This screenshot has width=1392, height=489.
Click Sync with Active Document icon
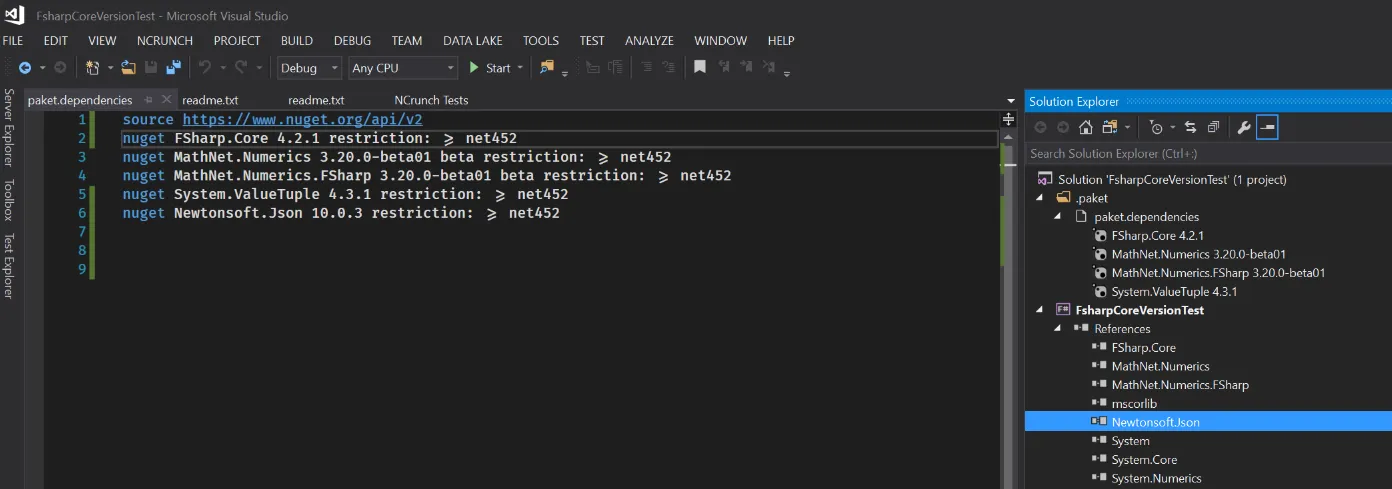click(x=1190, y=127)
